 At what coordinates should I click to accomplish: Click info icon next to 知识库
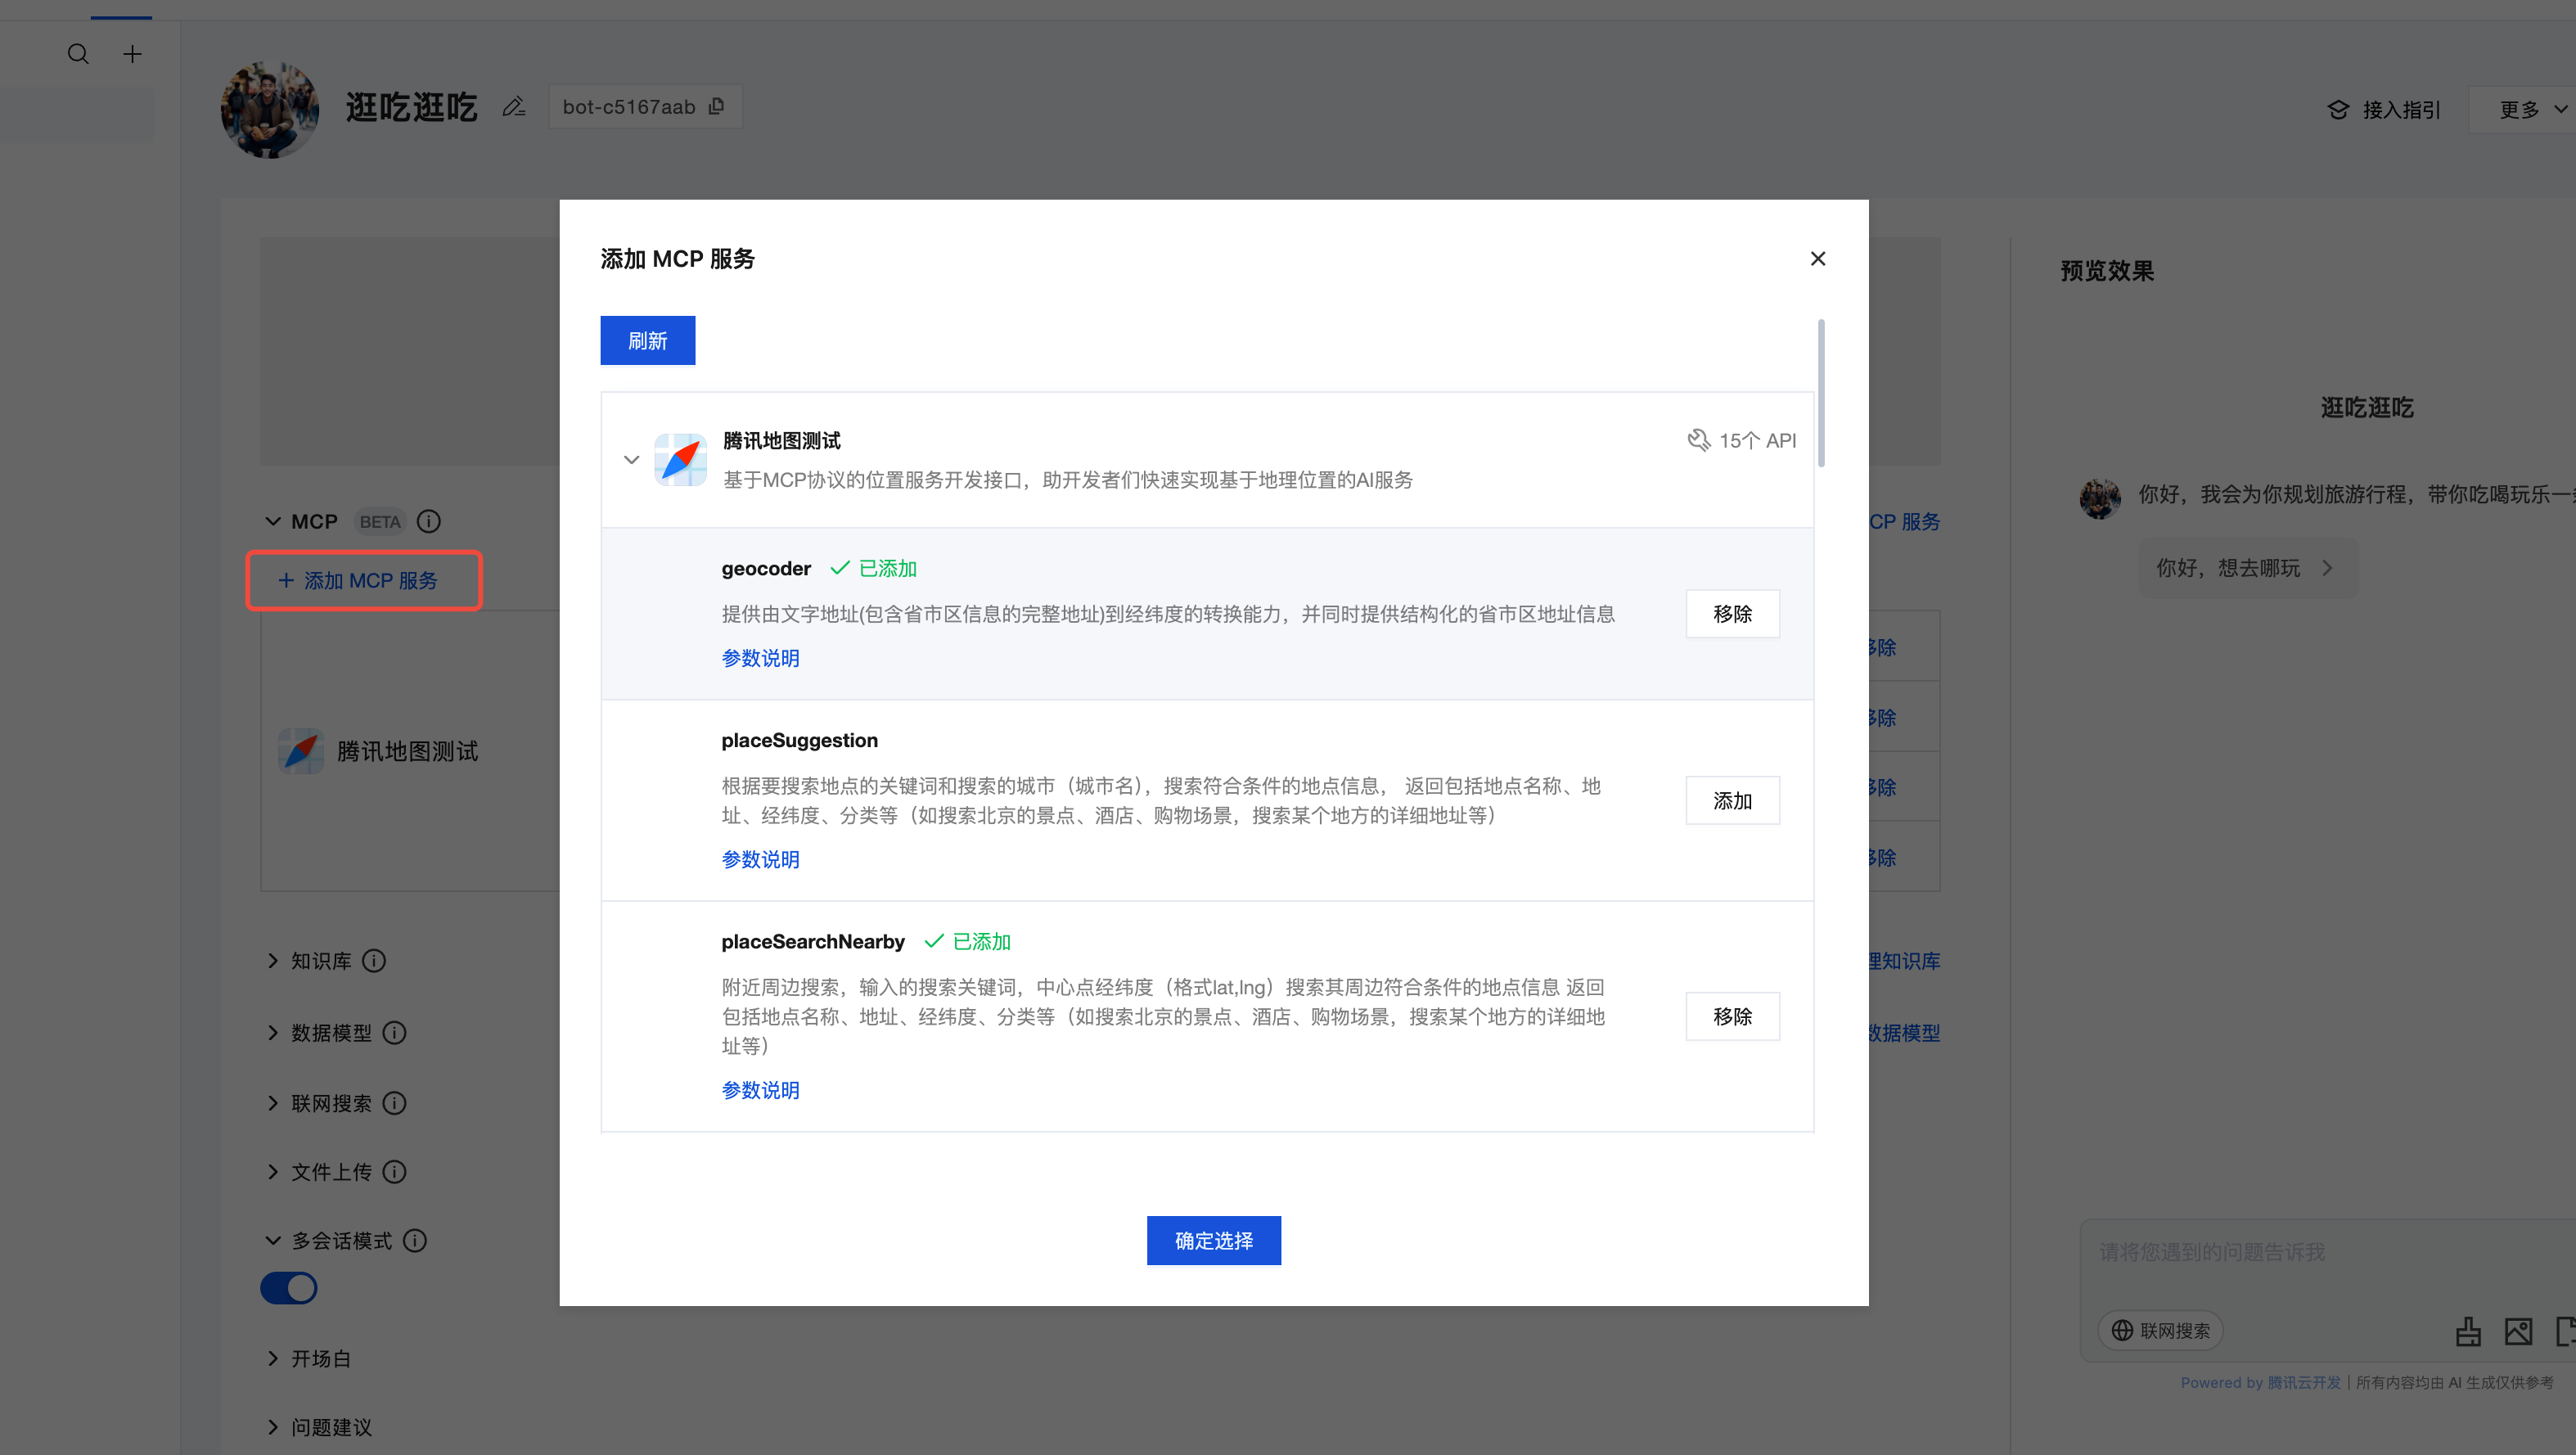[x=374, y=960]
